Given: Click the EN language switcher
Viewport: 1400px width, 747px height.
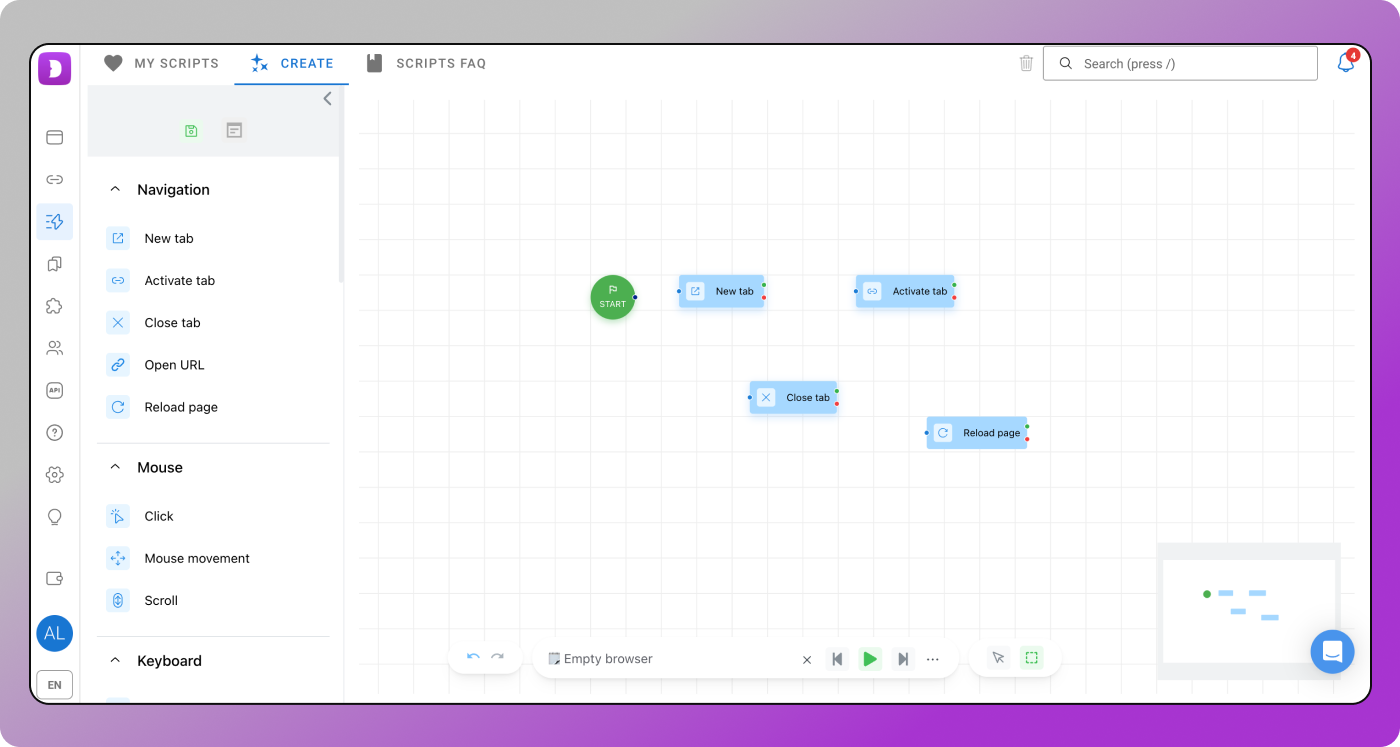Looking at the screenshot, I should 54,685.
